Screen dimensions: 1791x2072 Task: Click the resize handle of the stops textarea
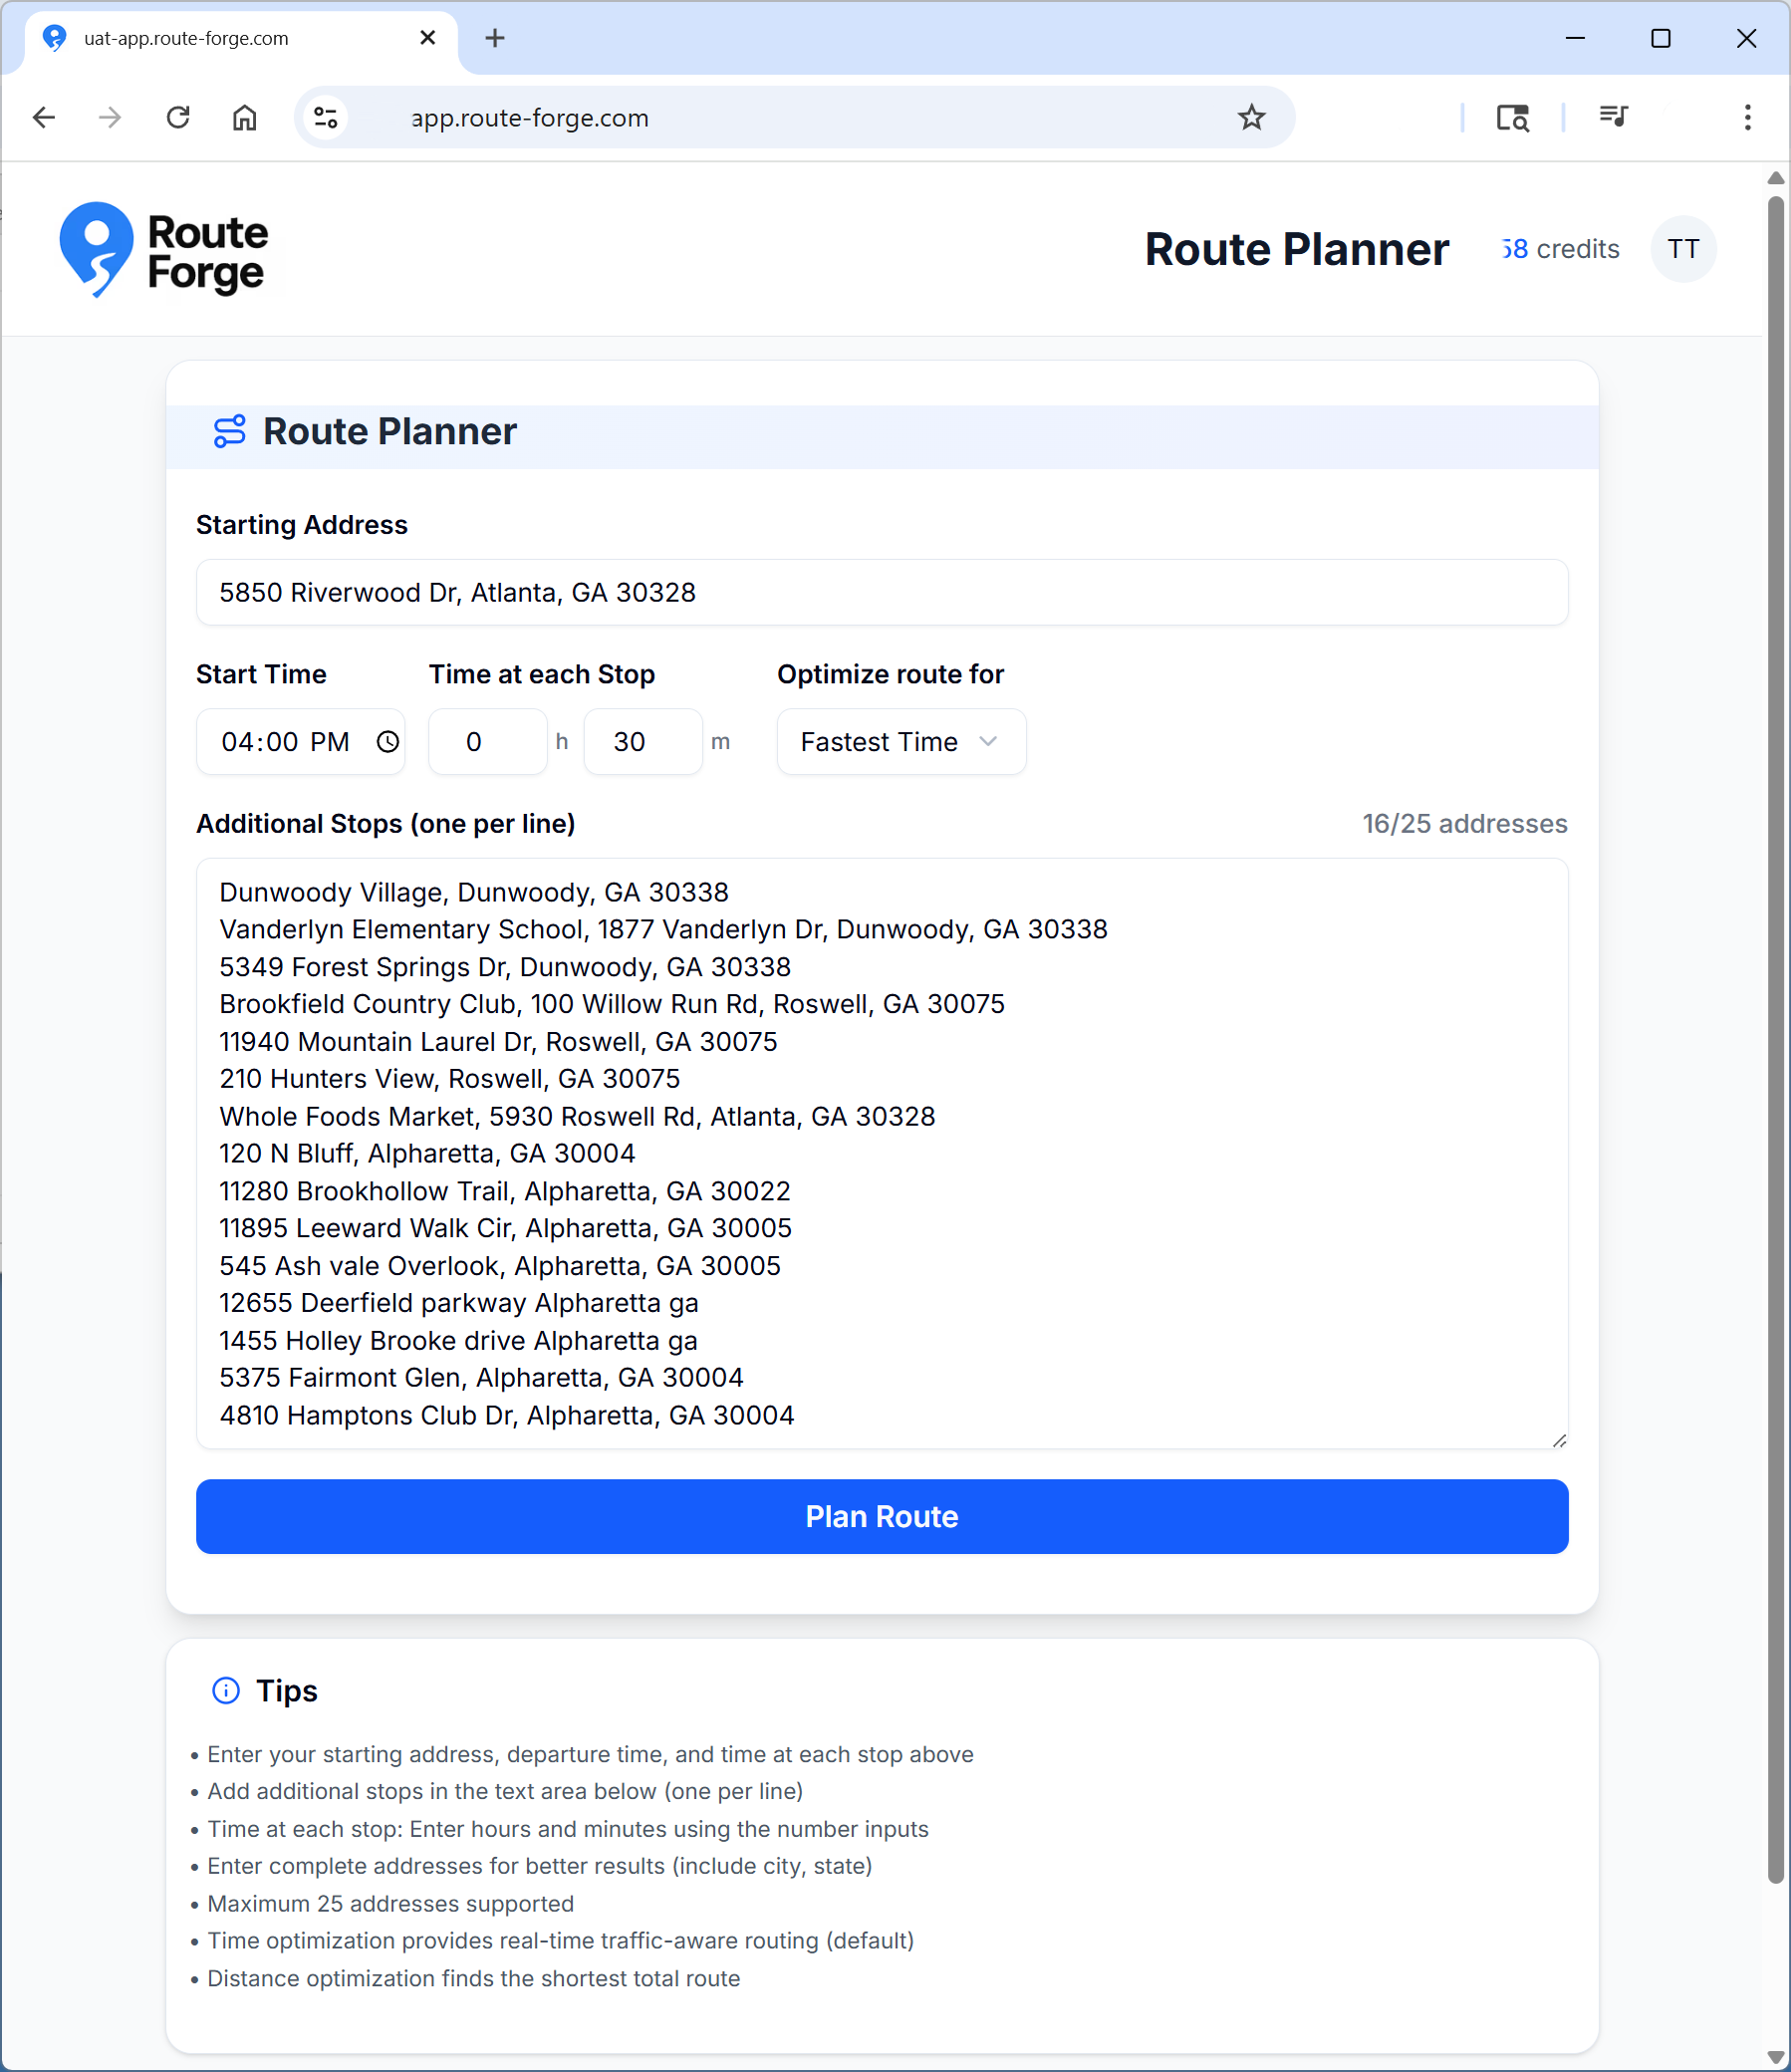[1559, 1440]
